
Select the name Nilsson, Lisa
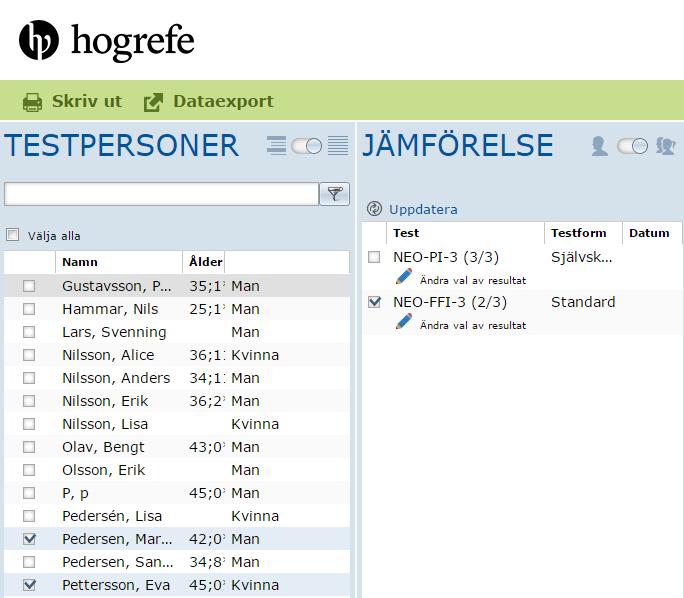point(105,424)
